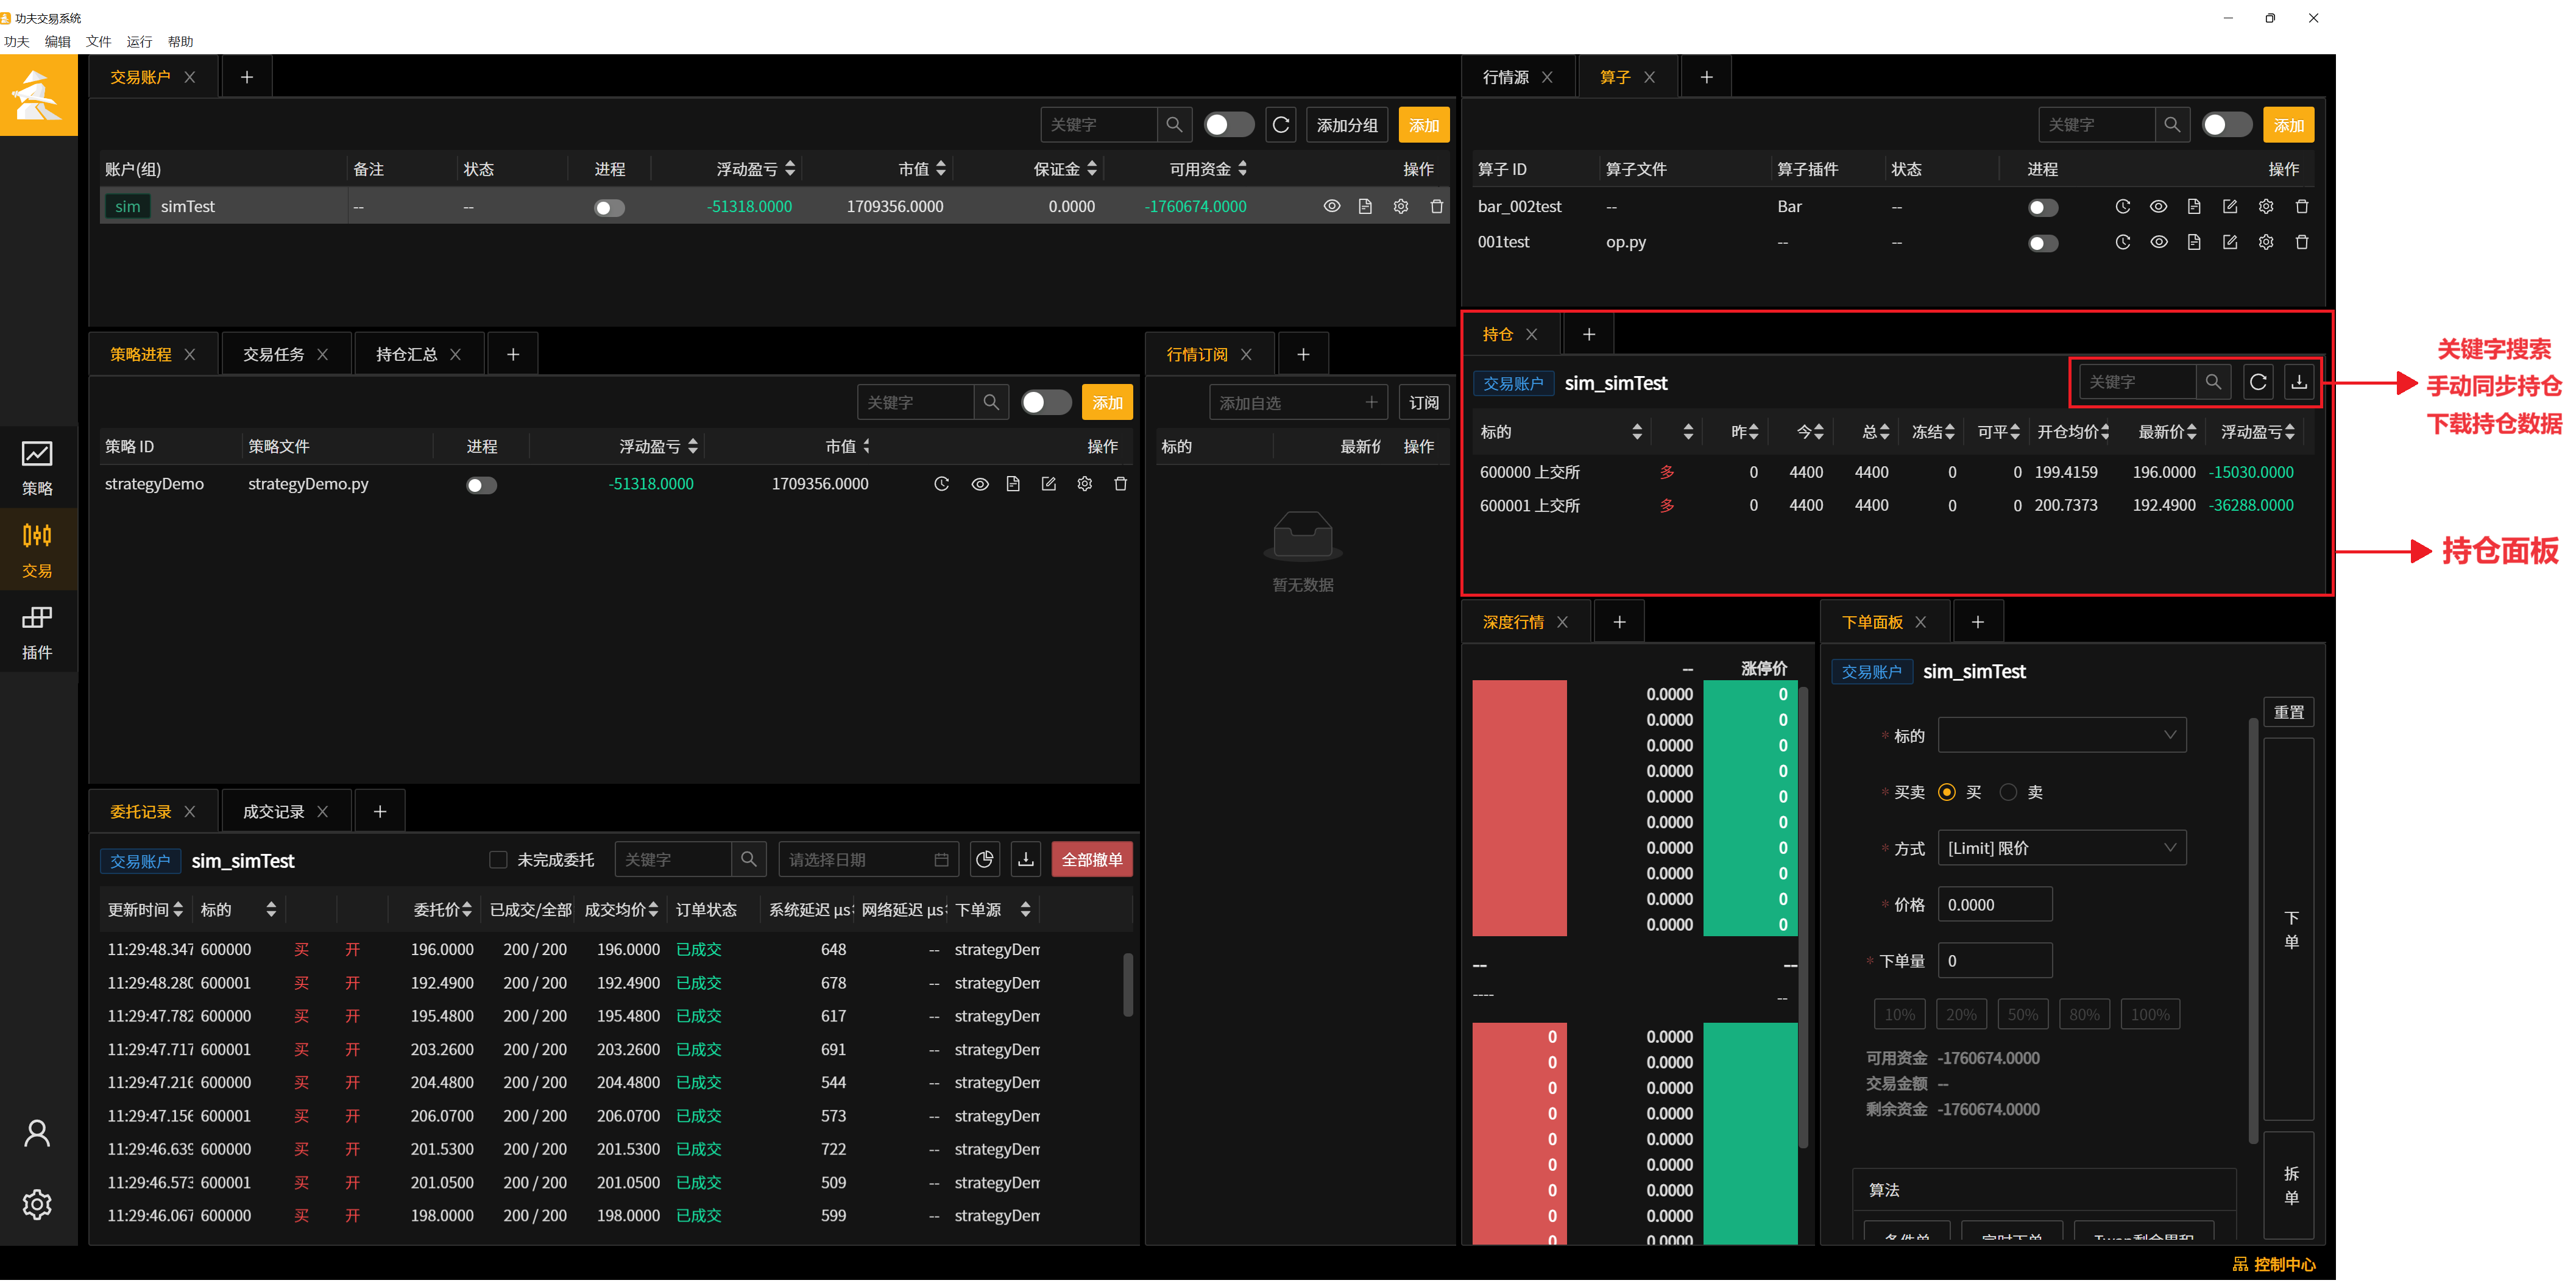Open the 标的 dropdown in 下单面板
Image resolution: width=2576 pixels, height=1283 pixels.
coord(2062,736)
